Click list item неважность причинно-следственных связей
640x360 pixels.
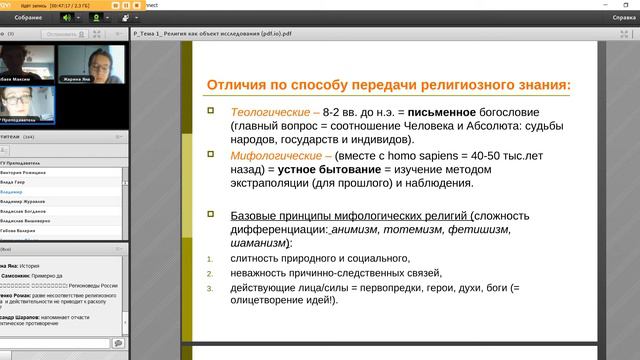coord(336,273)
